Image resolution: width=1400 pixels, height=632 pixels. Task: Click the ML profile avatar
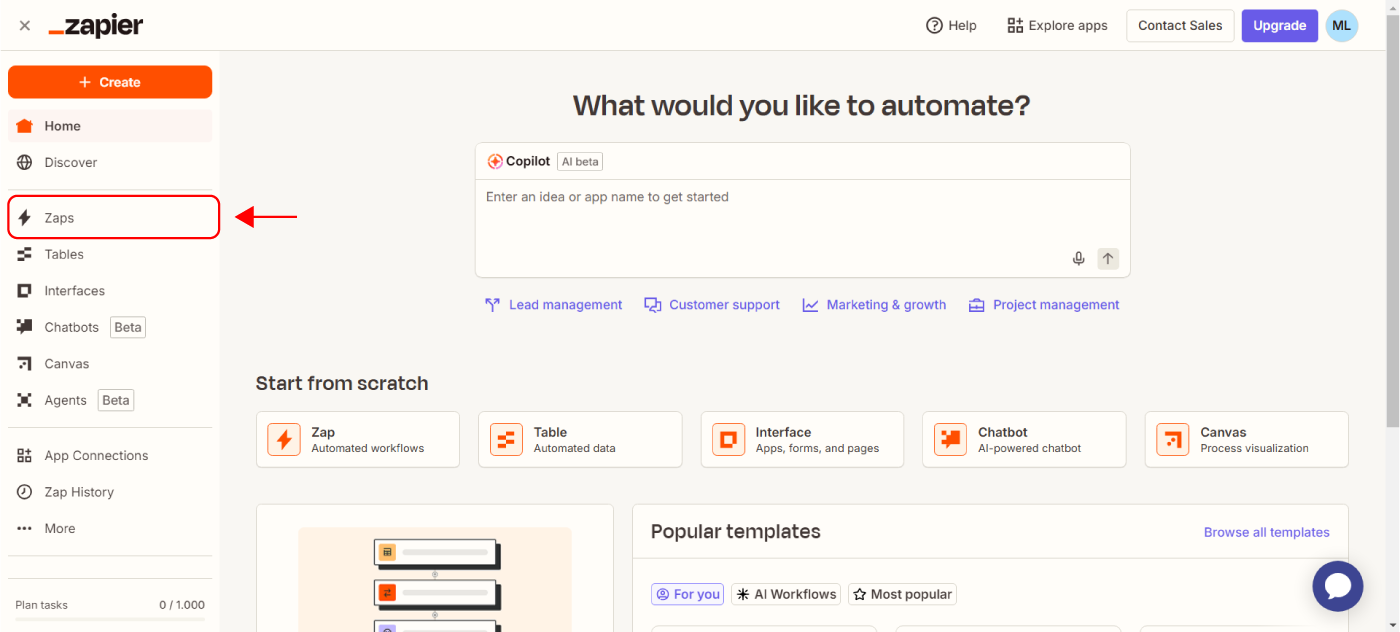[x=1341, y=26]
